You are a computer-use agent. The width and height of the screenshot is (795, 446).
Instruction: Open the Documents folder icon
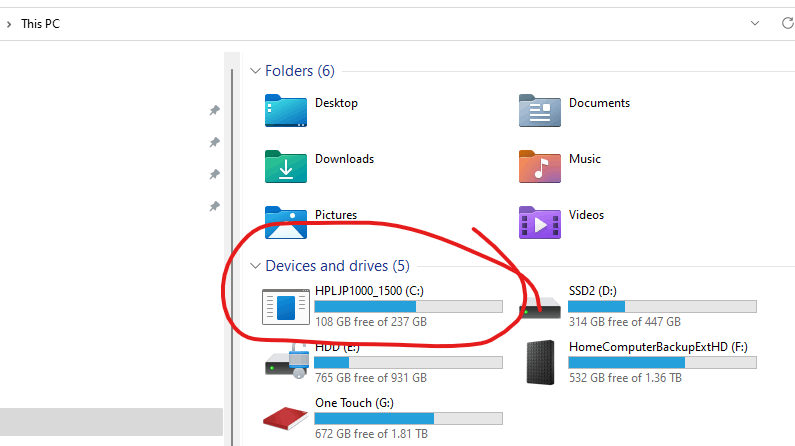[539, 110]
